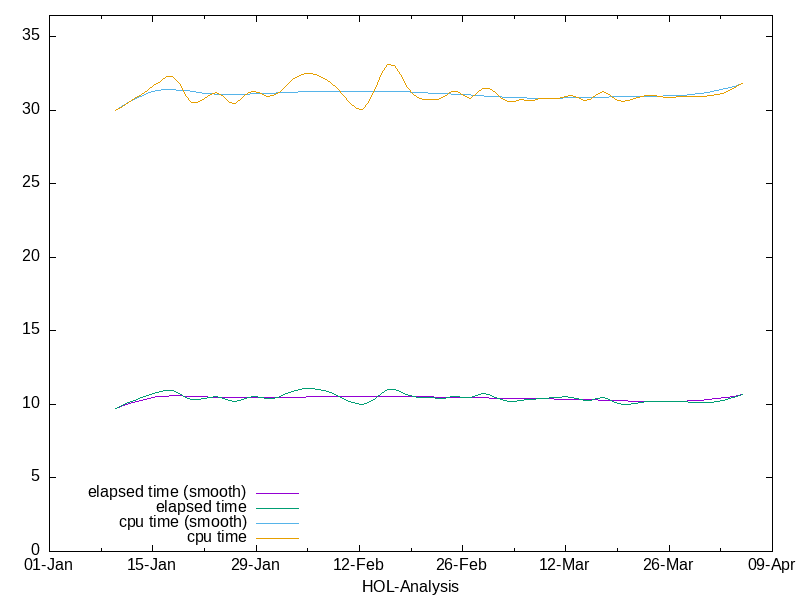The width and height of the screenshot is (800, 600).
Task: Select the 15-Jan date tick label
Action: (x=152, y=565)
